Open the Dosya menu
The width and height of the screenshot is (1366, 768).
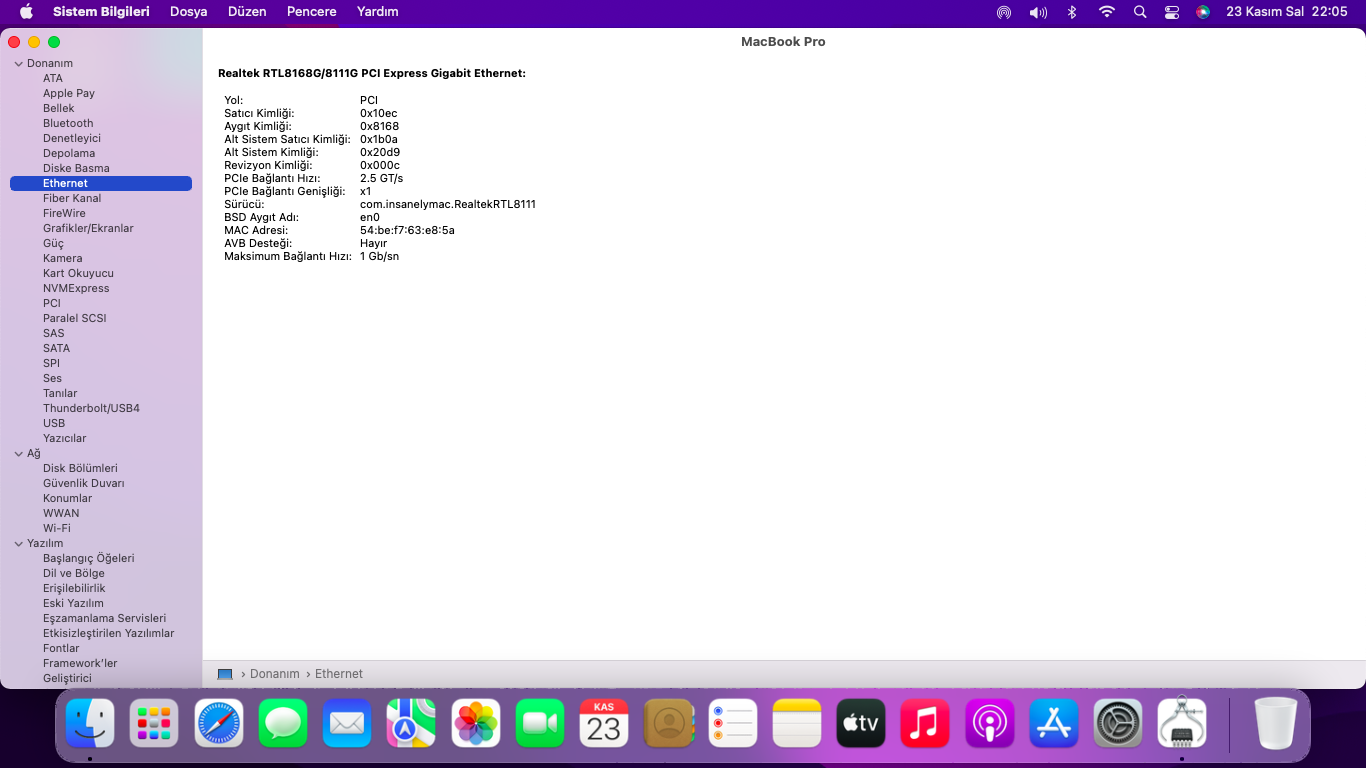(x=188, y=12)
